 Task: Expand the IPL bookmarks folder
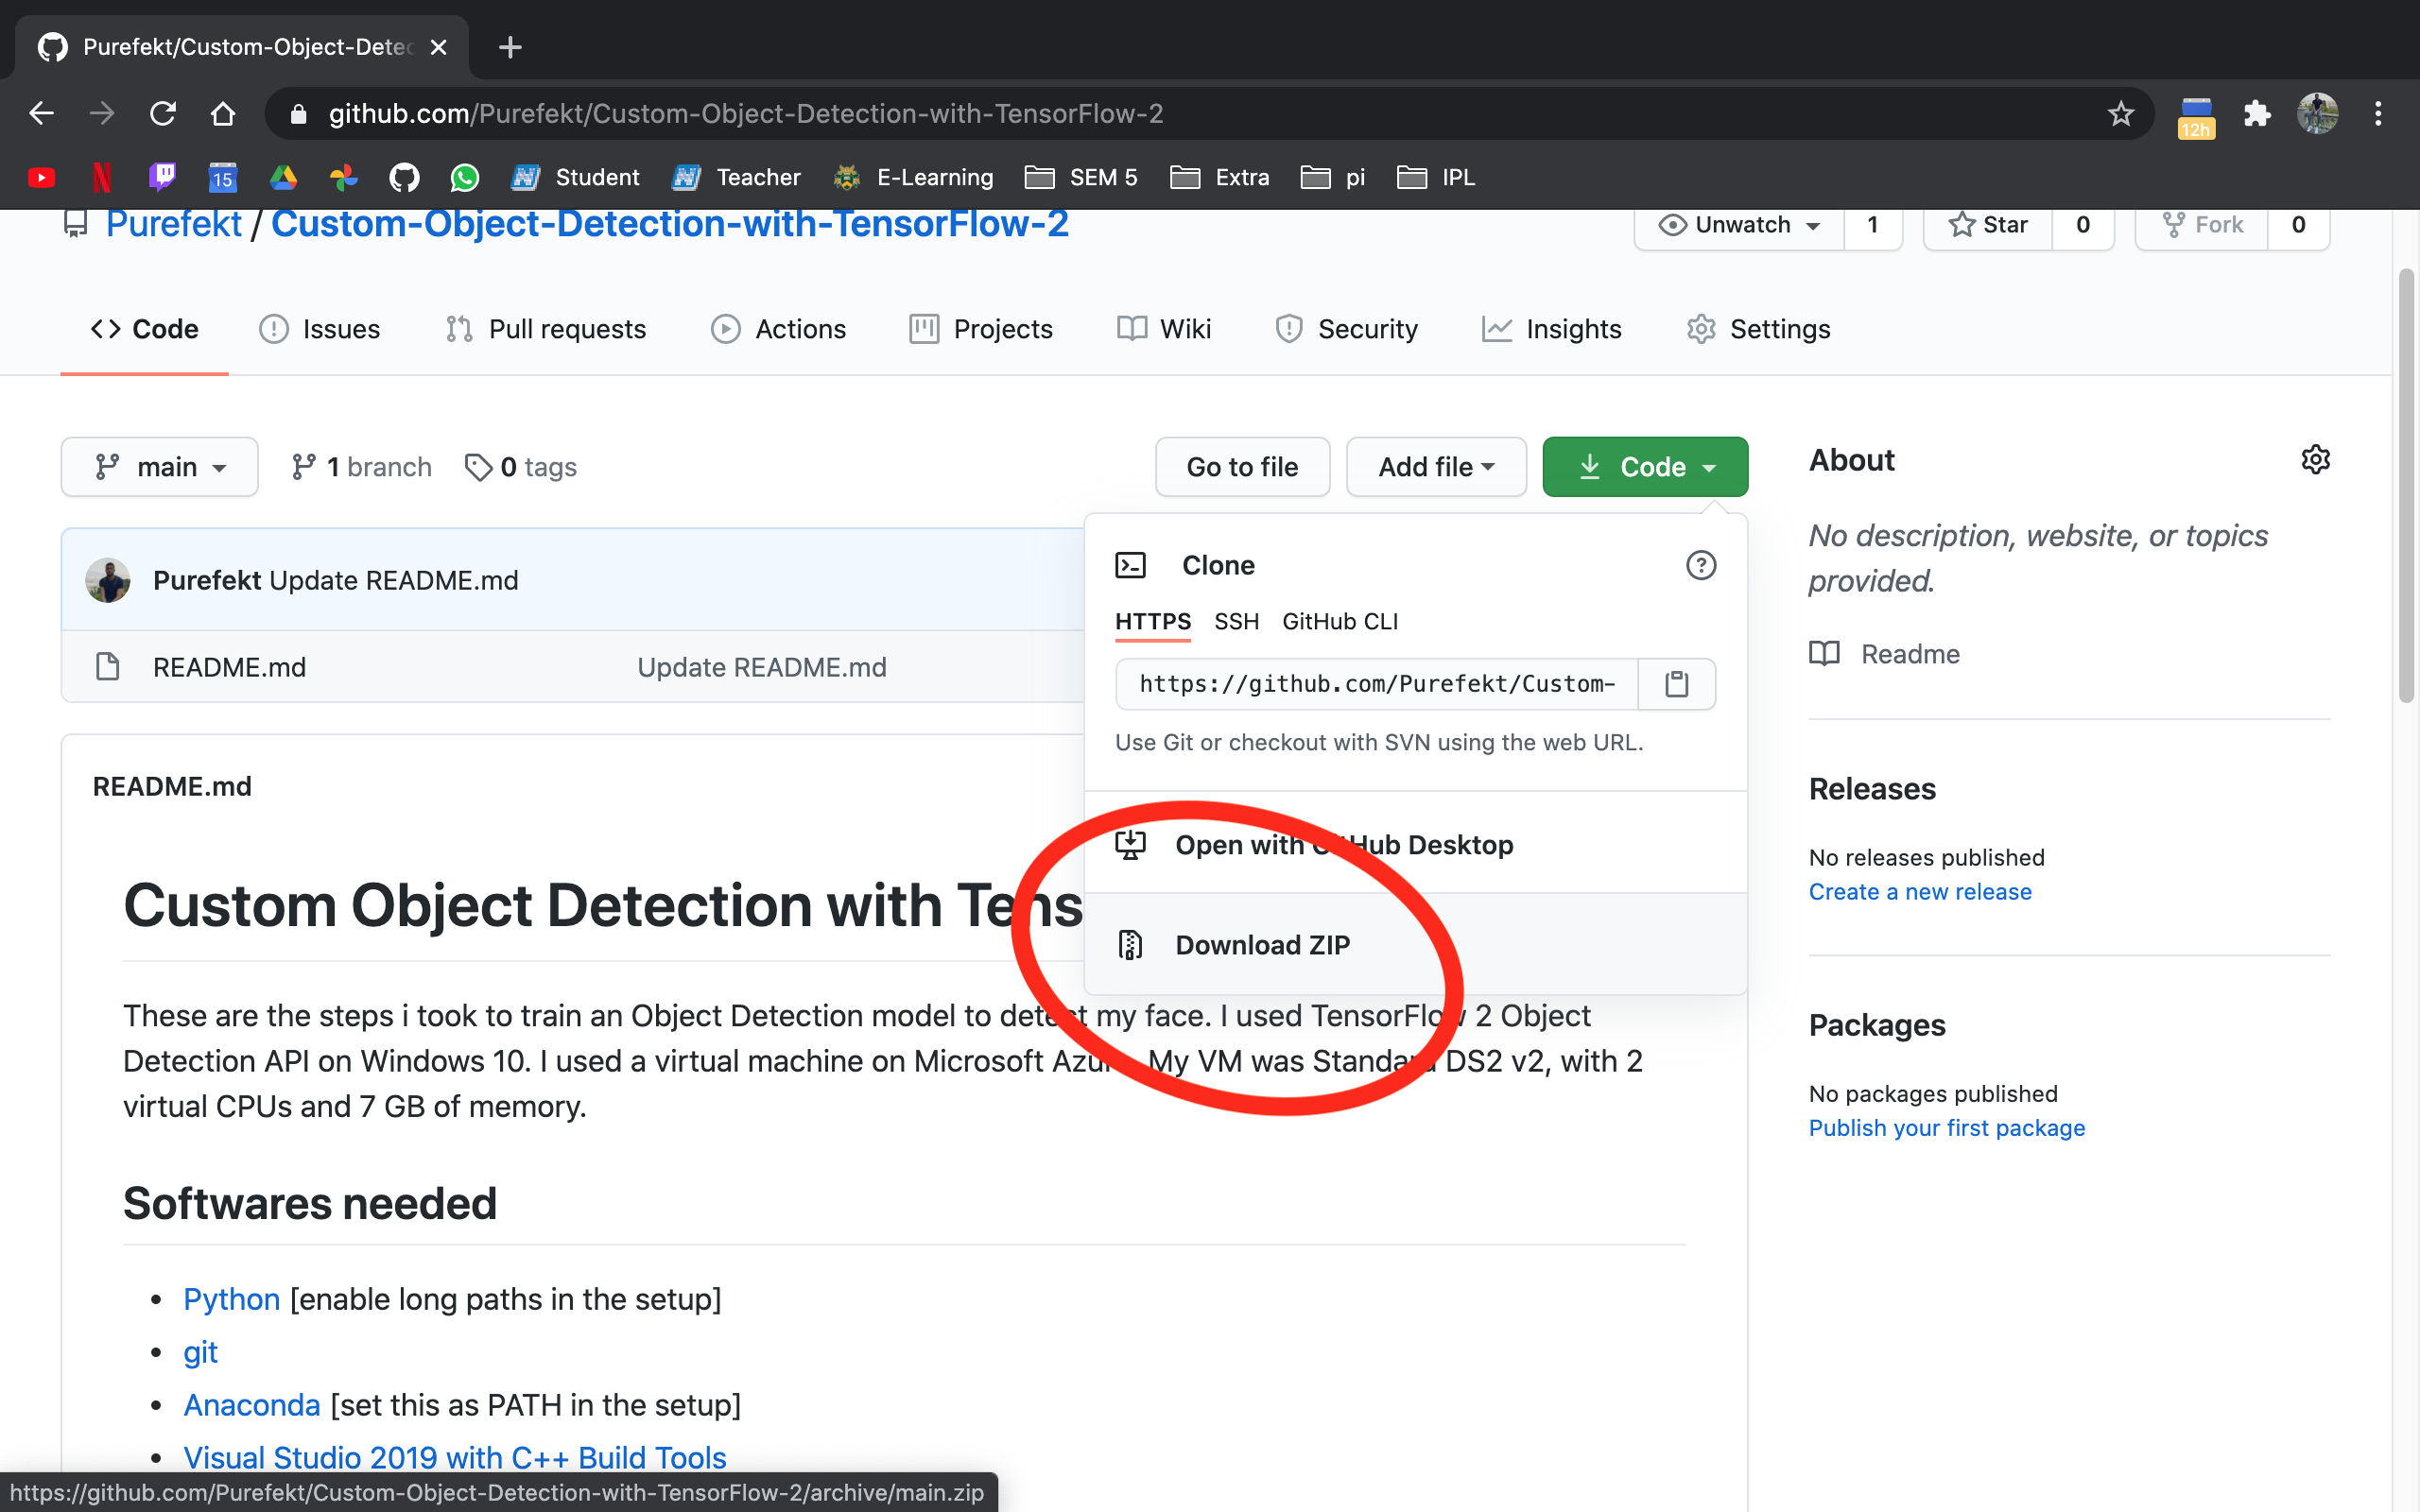pyautogui.click(x=1436, y=177)
